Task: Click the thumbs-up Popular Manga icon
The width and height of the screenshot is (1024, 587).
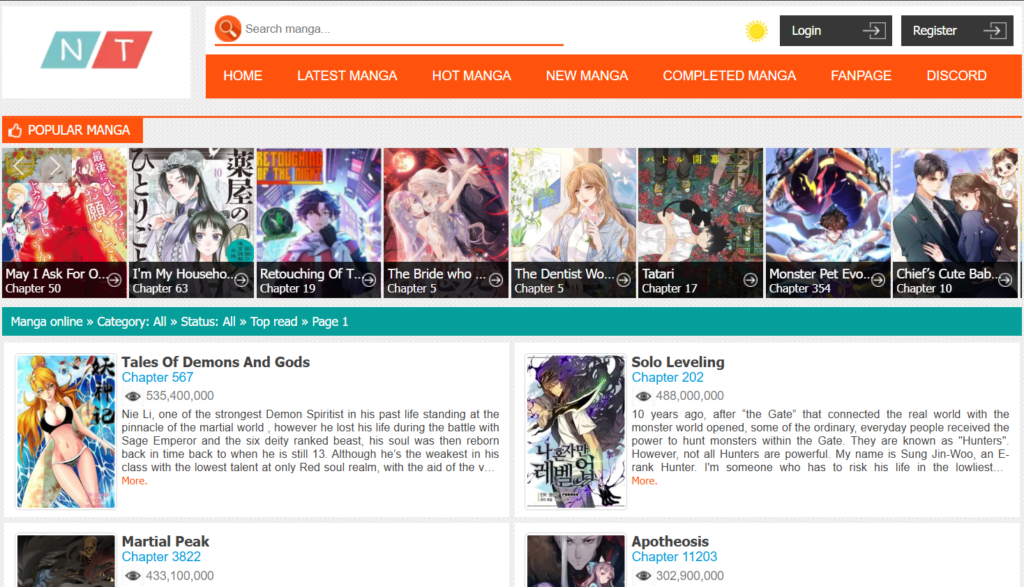Action: click(15, 131)
